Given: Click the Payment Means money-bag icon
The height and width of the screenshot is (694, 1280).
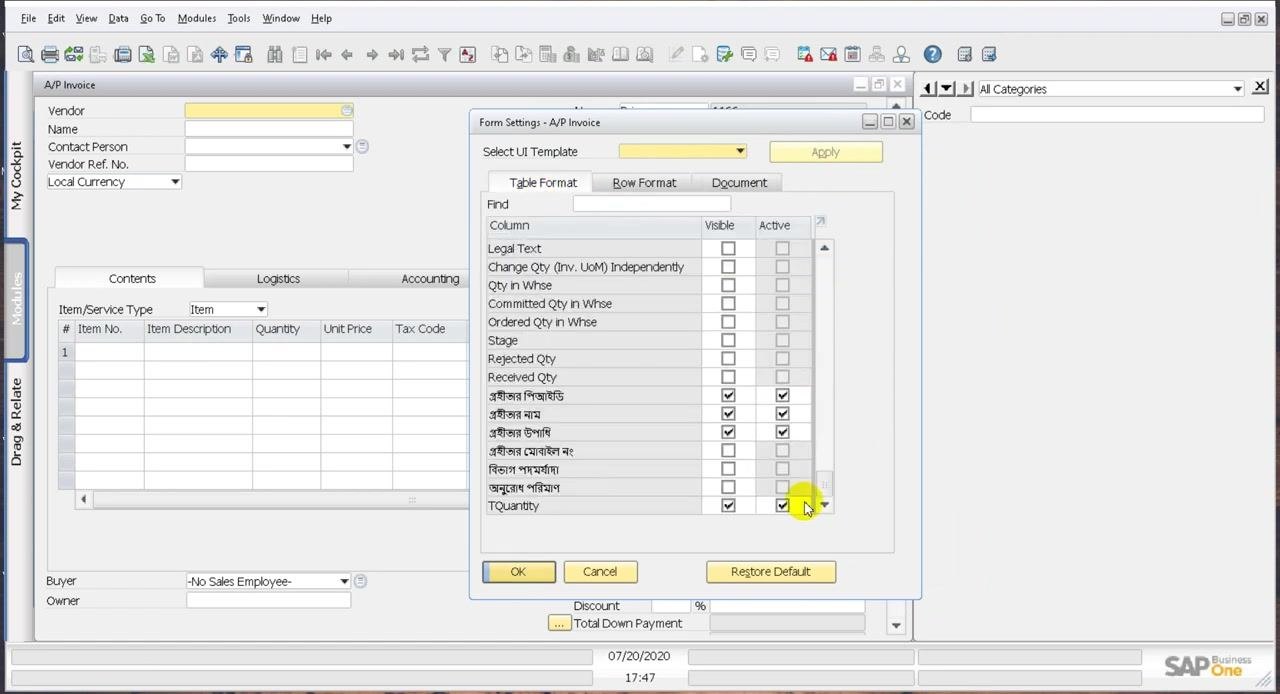Looking at the screenshot, I should click(x=571, y=54).
